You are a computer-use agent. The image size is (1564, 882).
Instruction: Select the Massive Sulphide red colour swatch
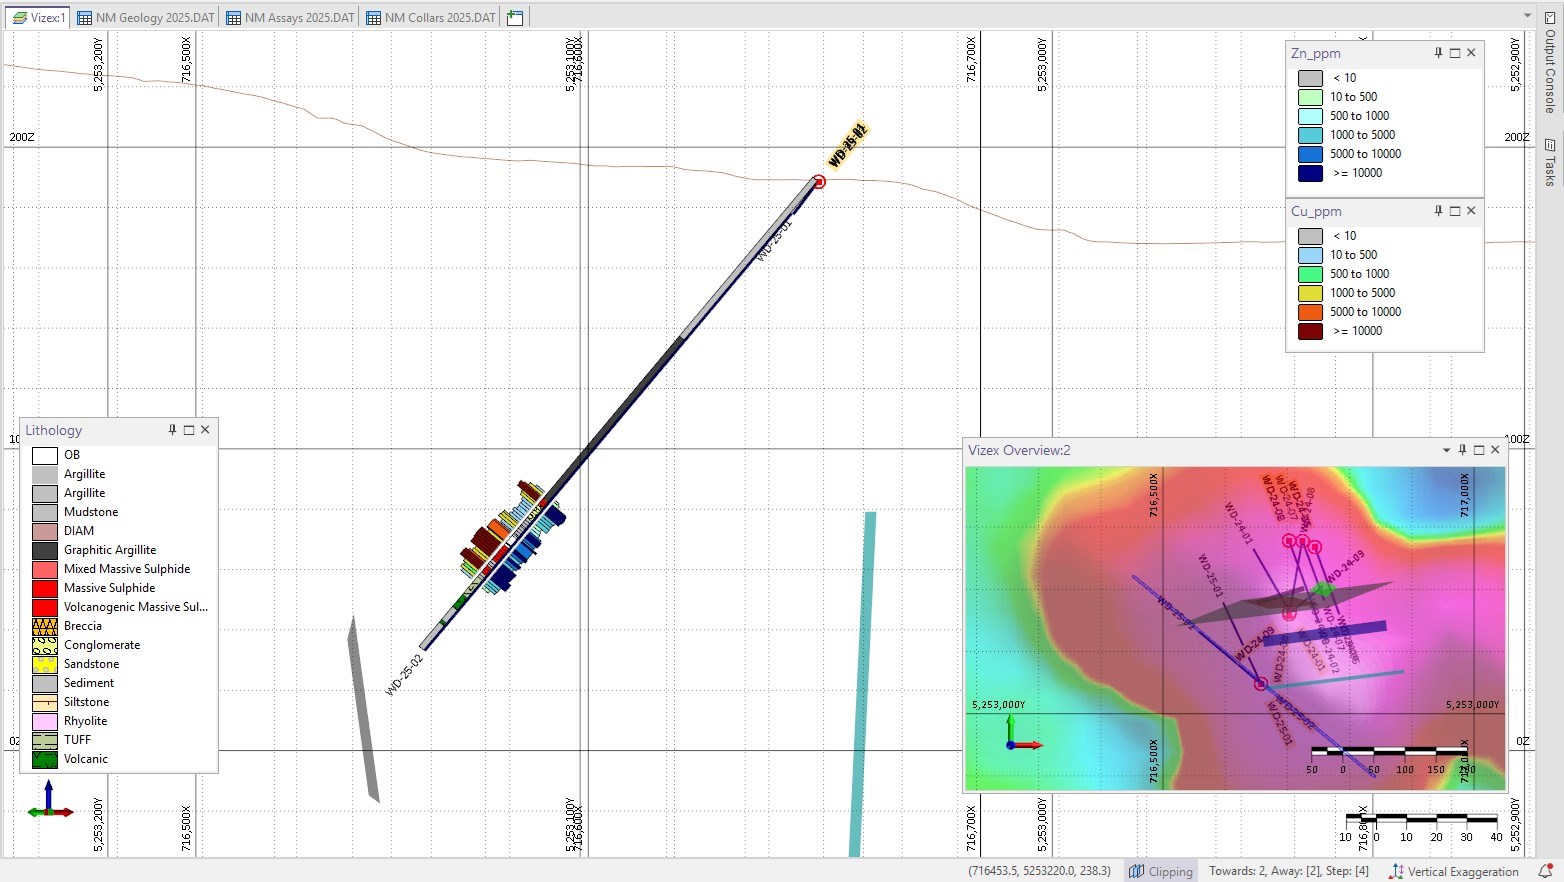[45, 588]
